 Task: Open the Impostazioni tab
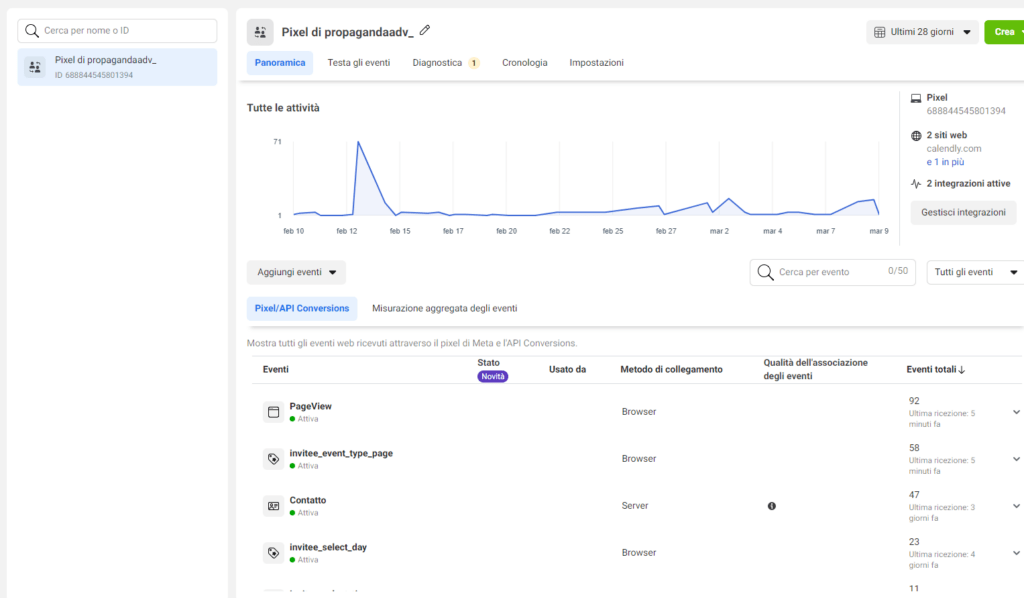596,63
